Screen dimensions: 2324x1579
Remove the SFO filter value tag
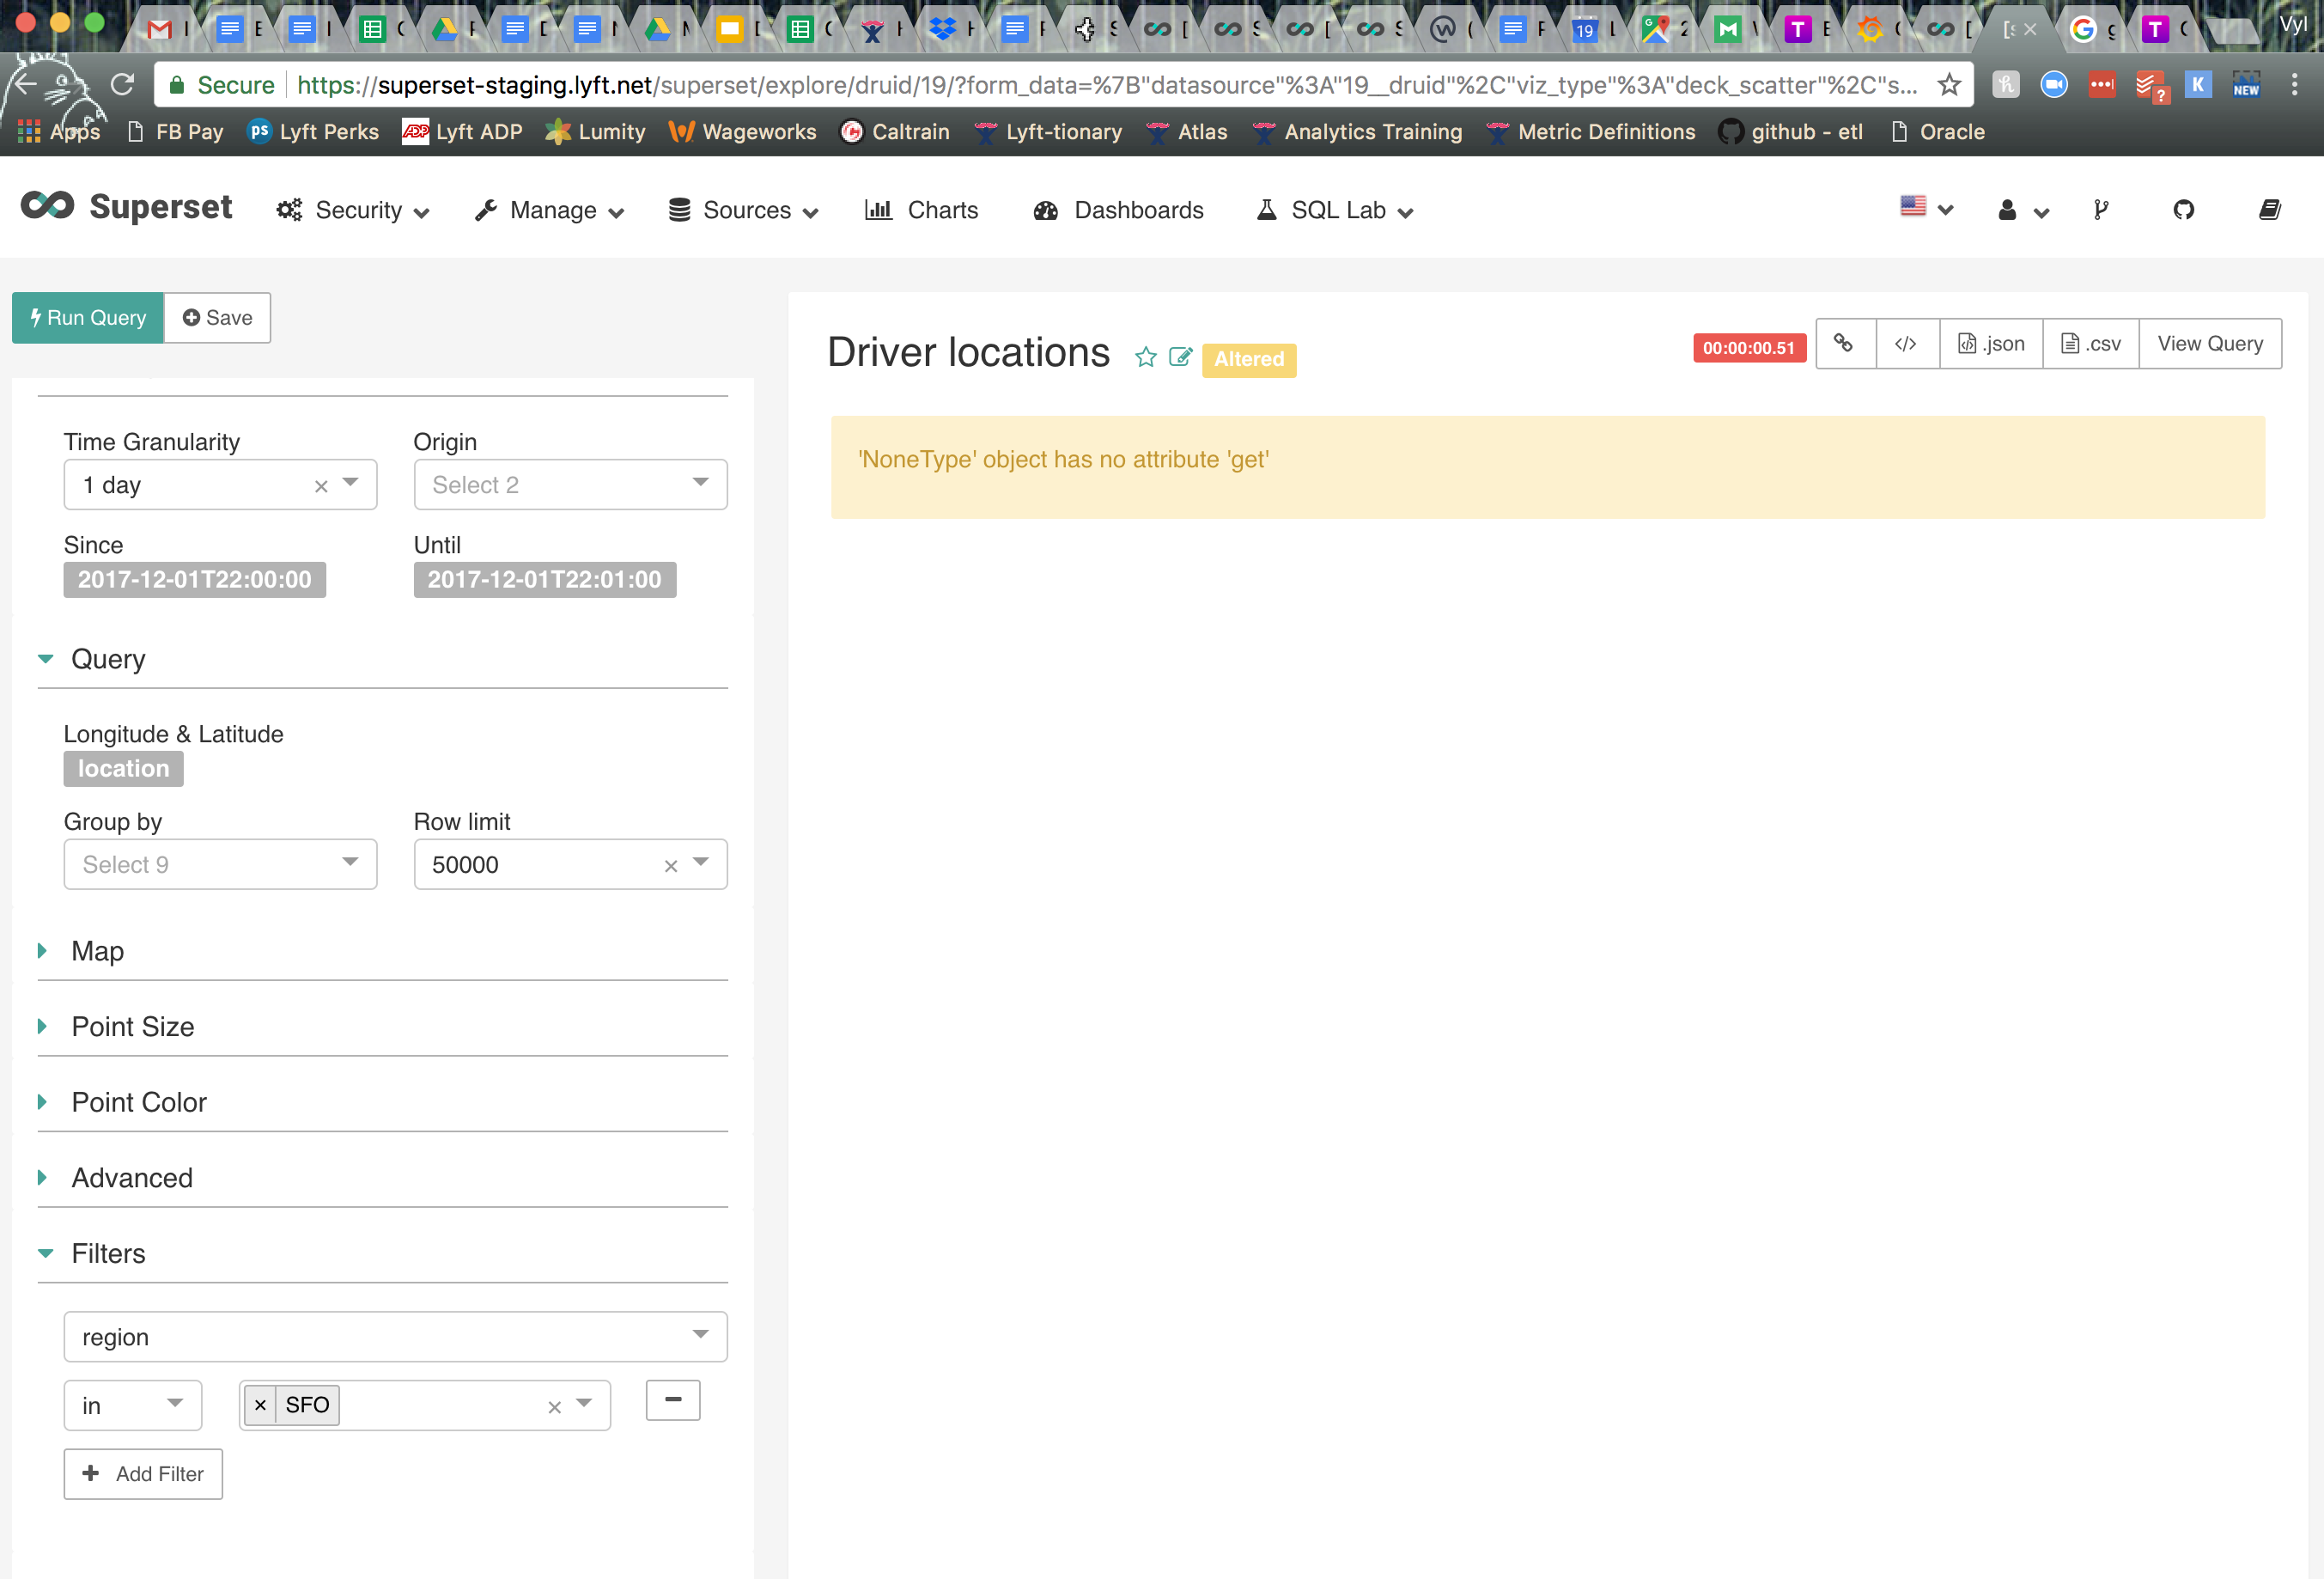tap(260, 1405)
